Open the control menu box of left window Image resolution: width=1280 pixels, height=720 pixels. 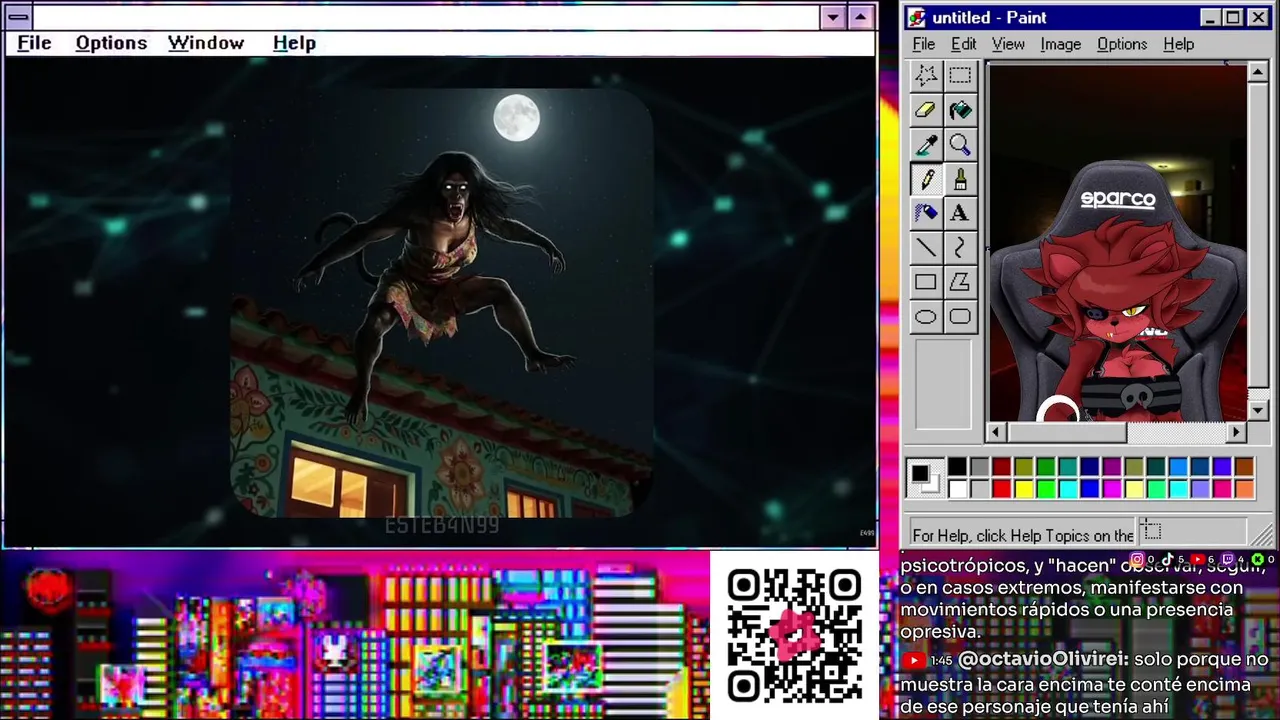coord(18,17)
